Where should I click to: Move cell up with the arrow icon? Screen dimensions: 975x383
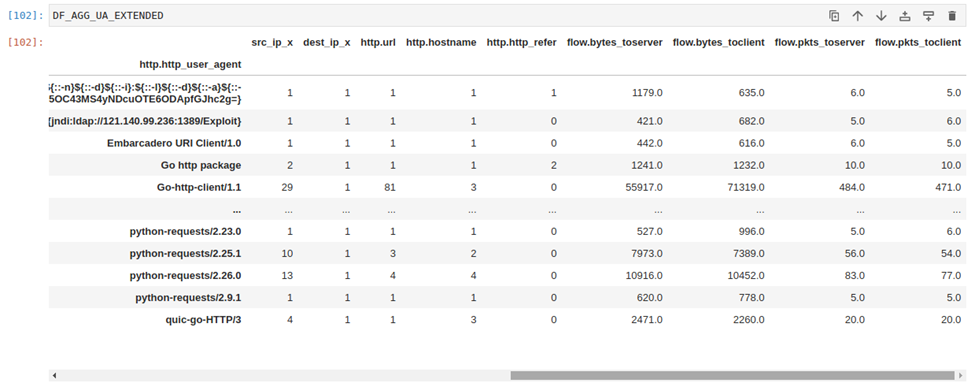click(x=857, y=16)
